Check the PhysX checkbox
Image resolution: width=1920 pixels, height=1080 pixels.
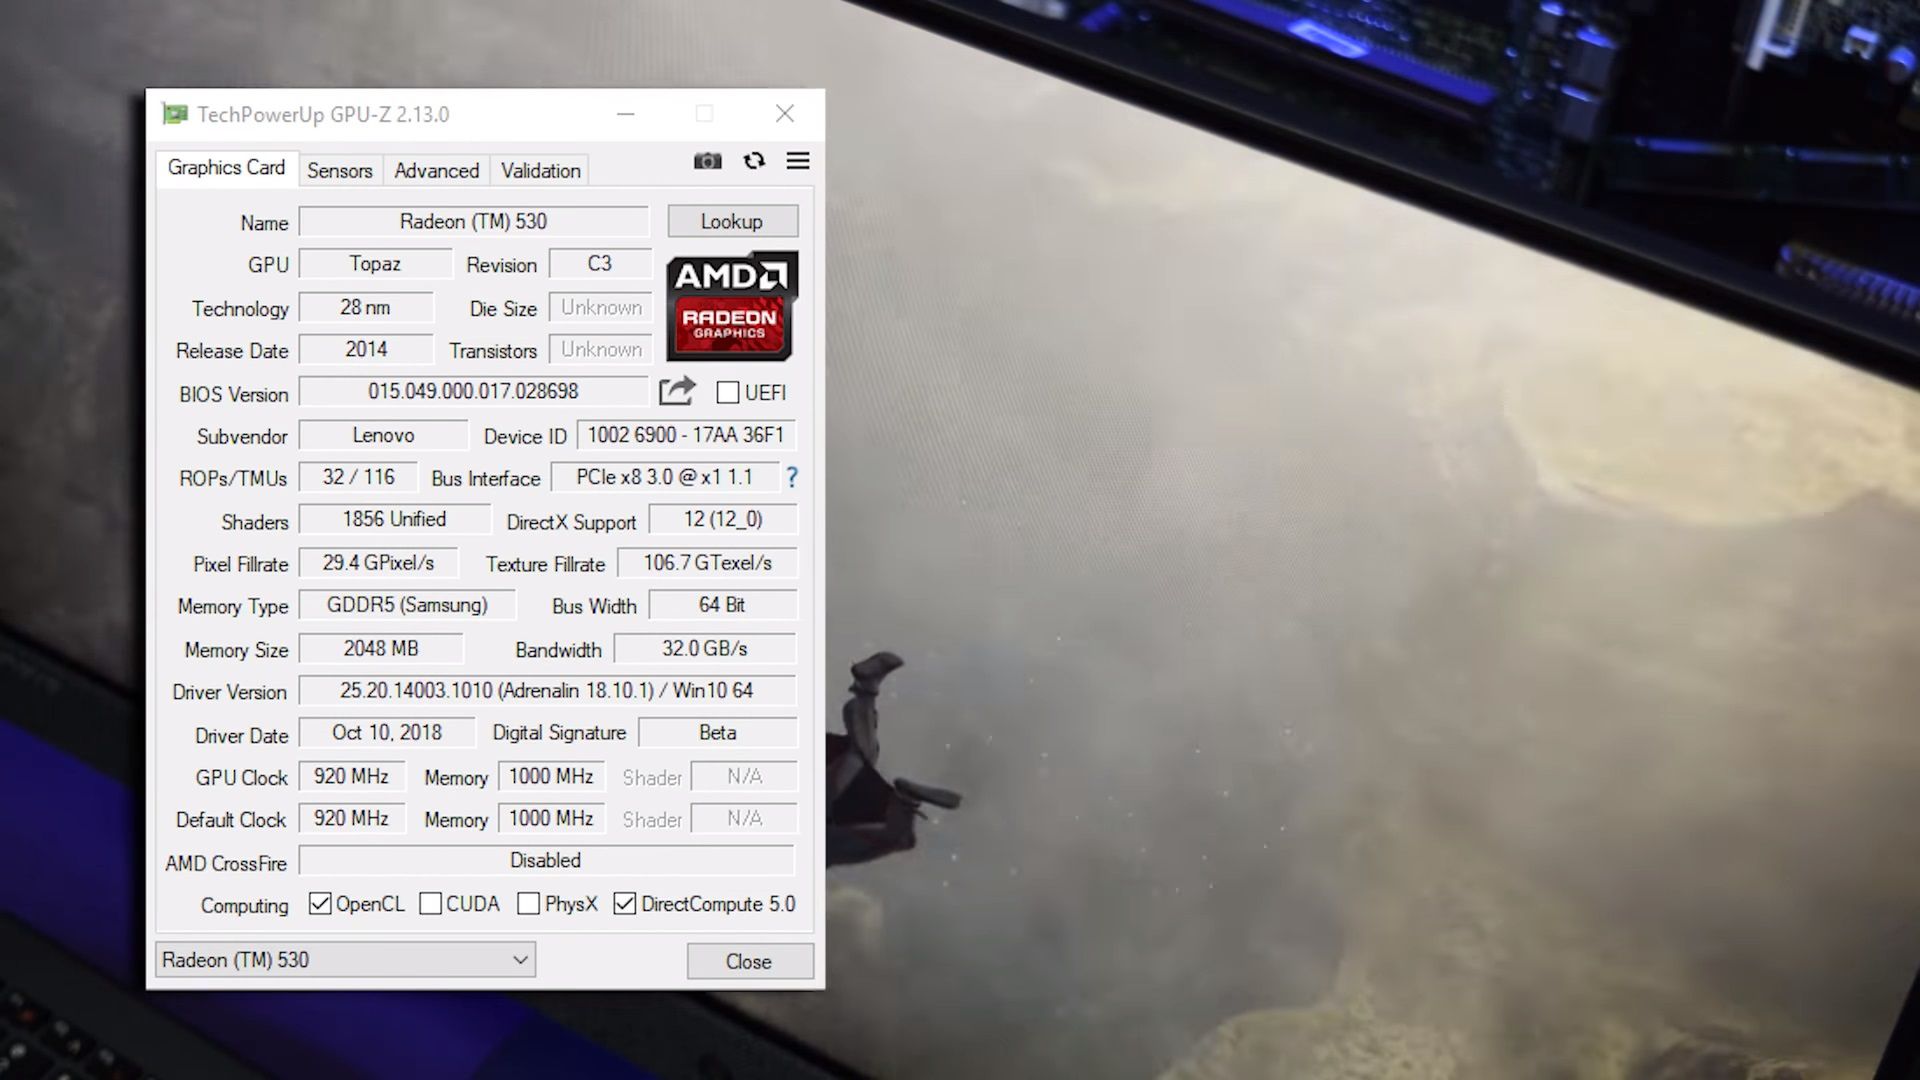(528, 903)
